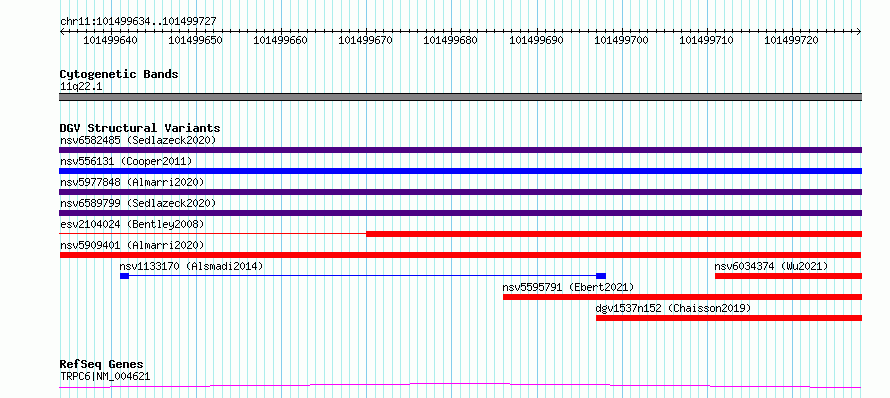Select the purple nsv6589799 variant bar
Screen dimensions: 890x398
[x=460, y=213]
